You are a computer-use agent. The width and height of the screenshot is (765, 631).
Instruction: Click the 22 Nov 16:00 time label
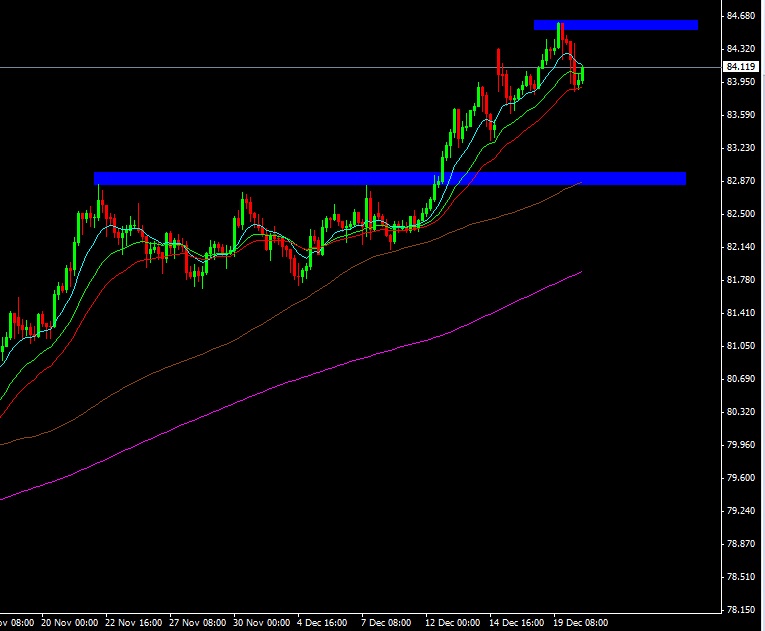134,623
